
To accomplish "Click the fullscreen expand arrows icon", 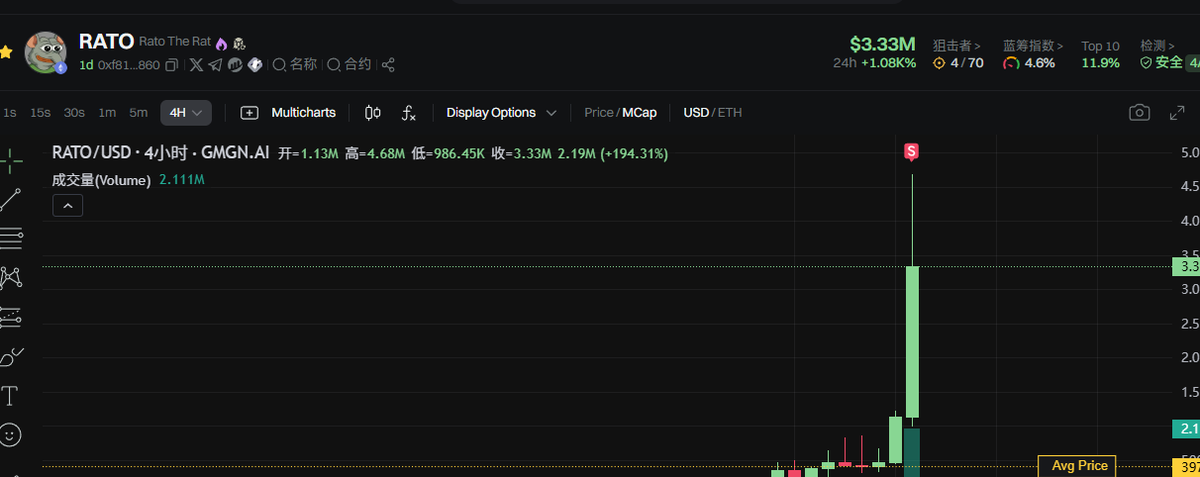I will [1177, 113].
